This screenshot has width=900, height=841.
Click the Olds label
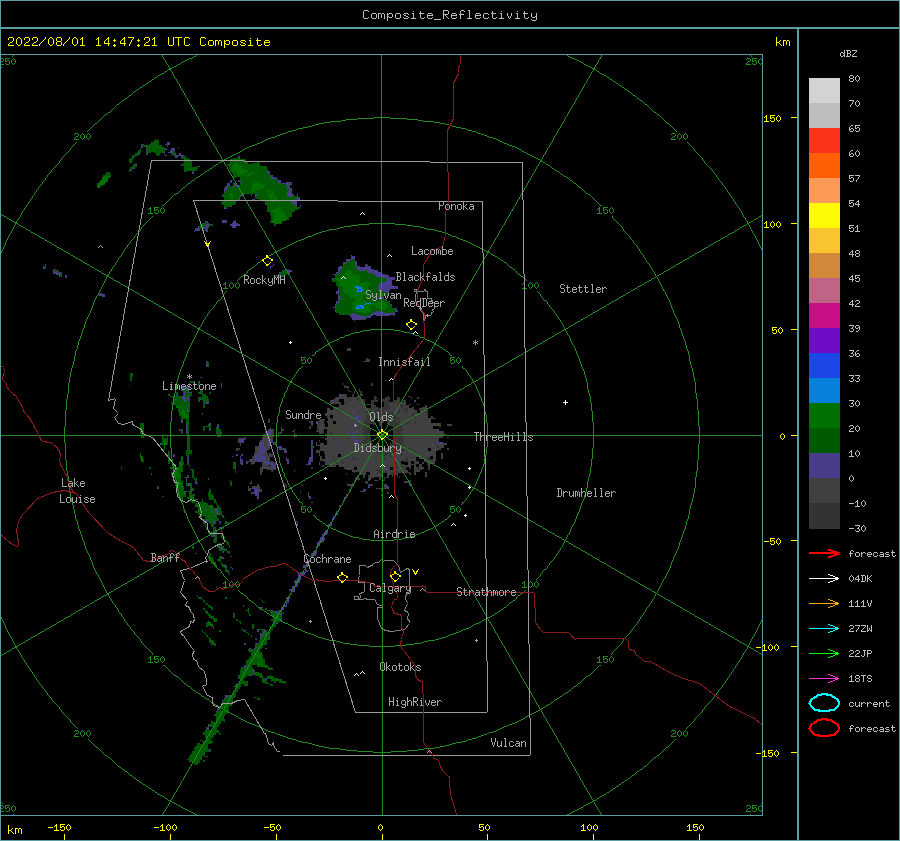(x=381, y=417)
